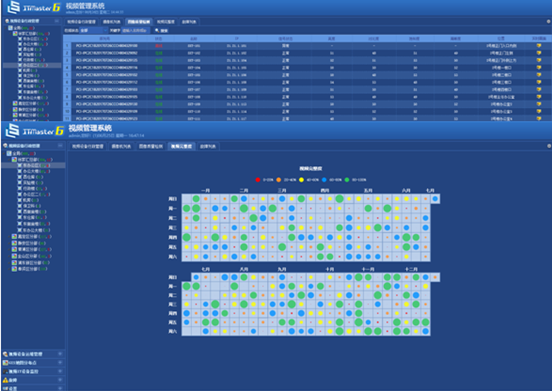Click yellow action icon in the offline first row
The width and height of the screenshot is (552, 391).
tap(539, 46)
